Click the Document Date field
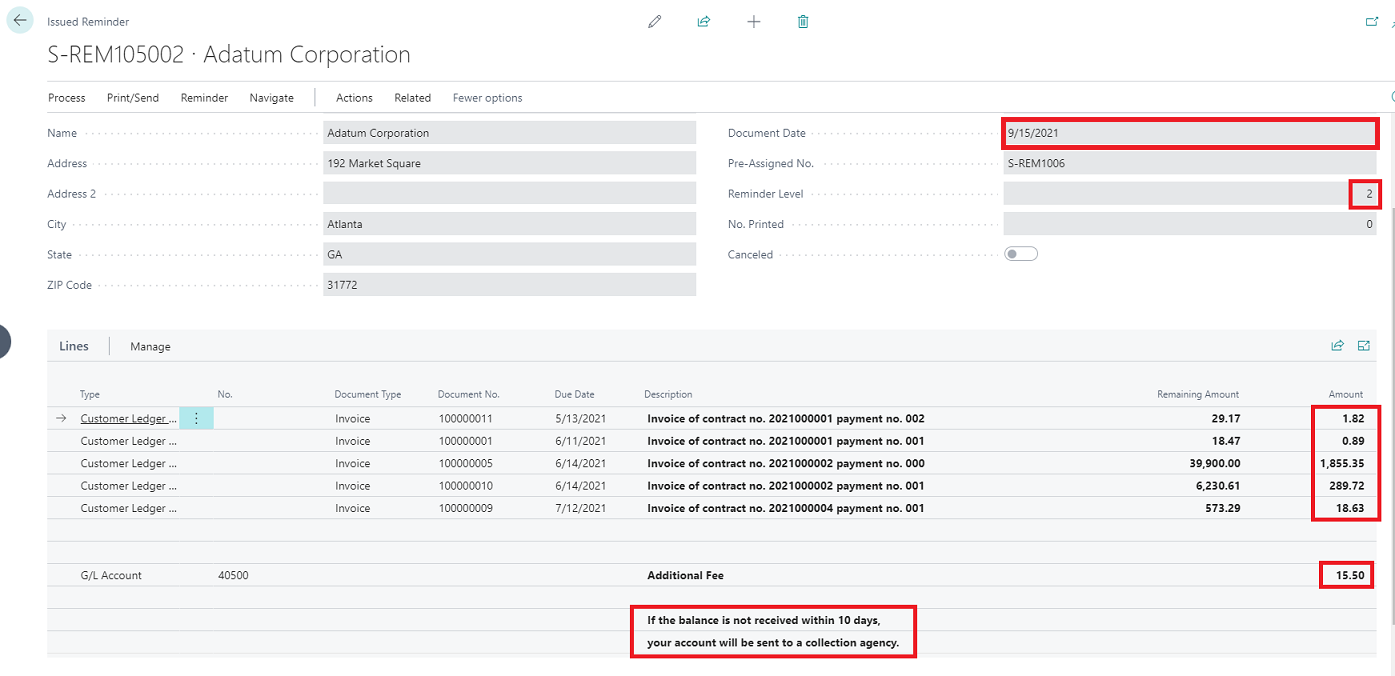This screenshot has height=676, width=1395. click(1189, 133)
